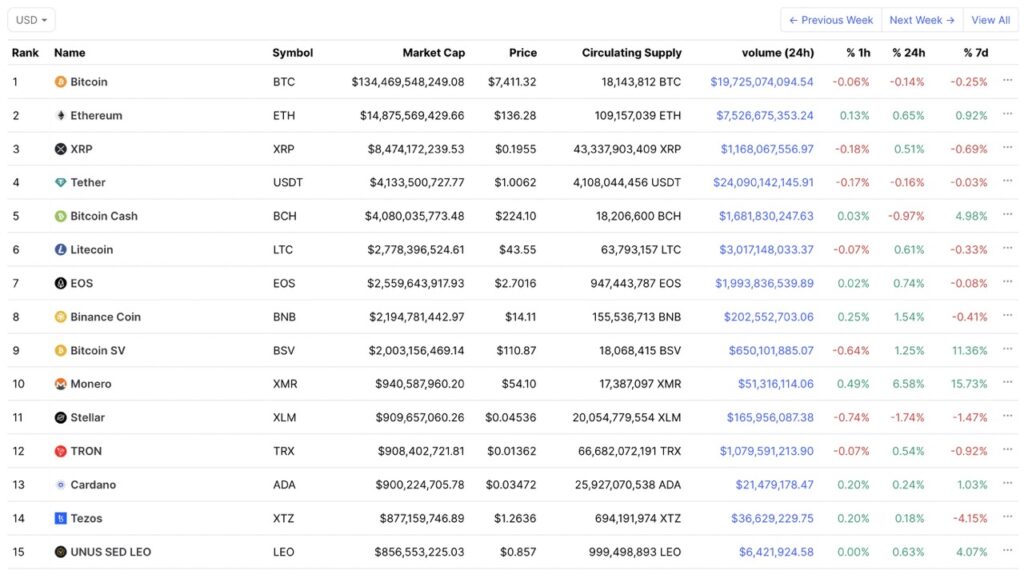Open Litecoin volume link $3,017,148,033.37

tap(767, 249)
